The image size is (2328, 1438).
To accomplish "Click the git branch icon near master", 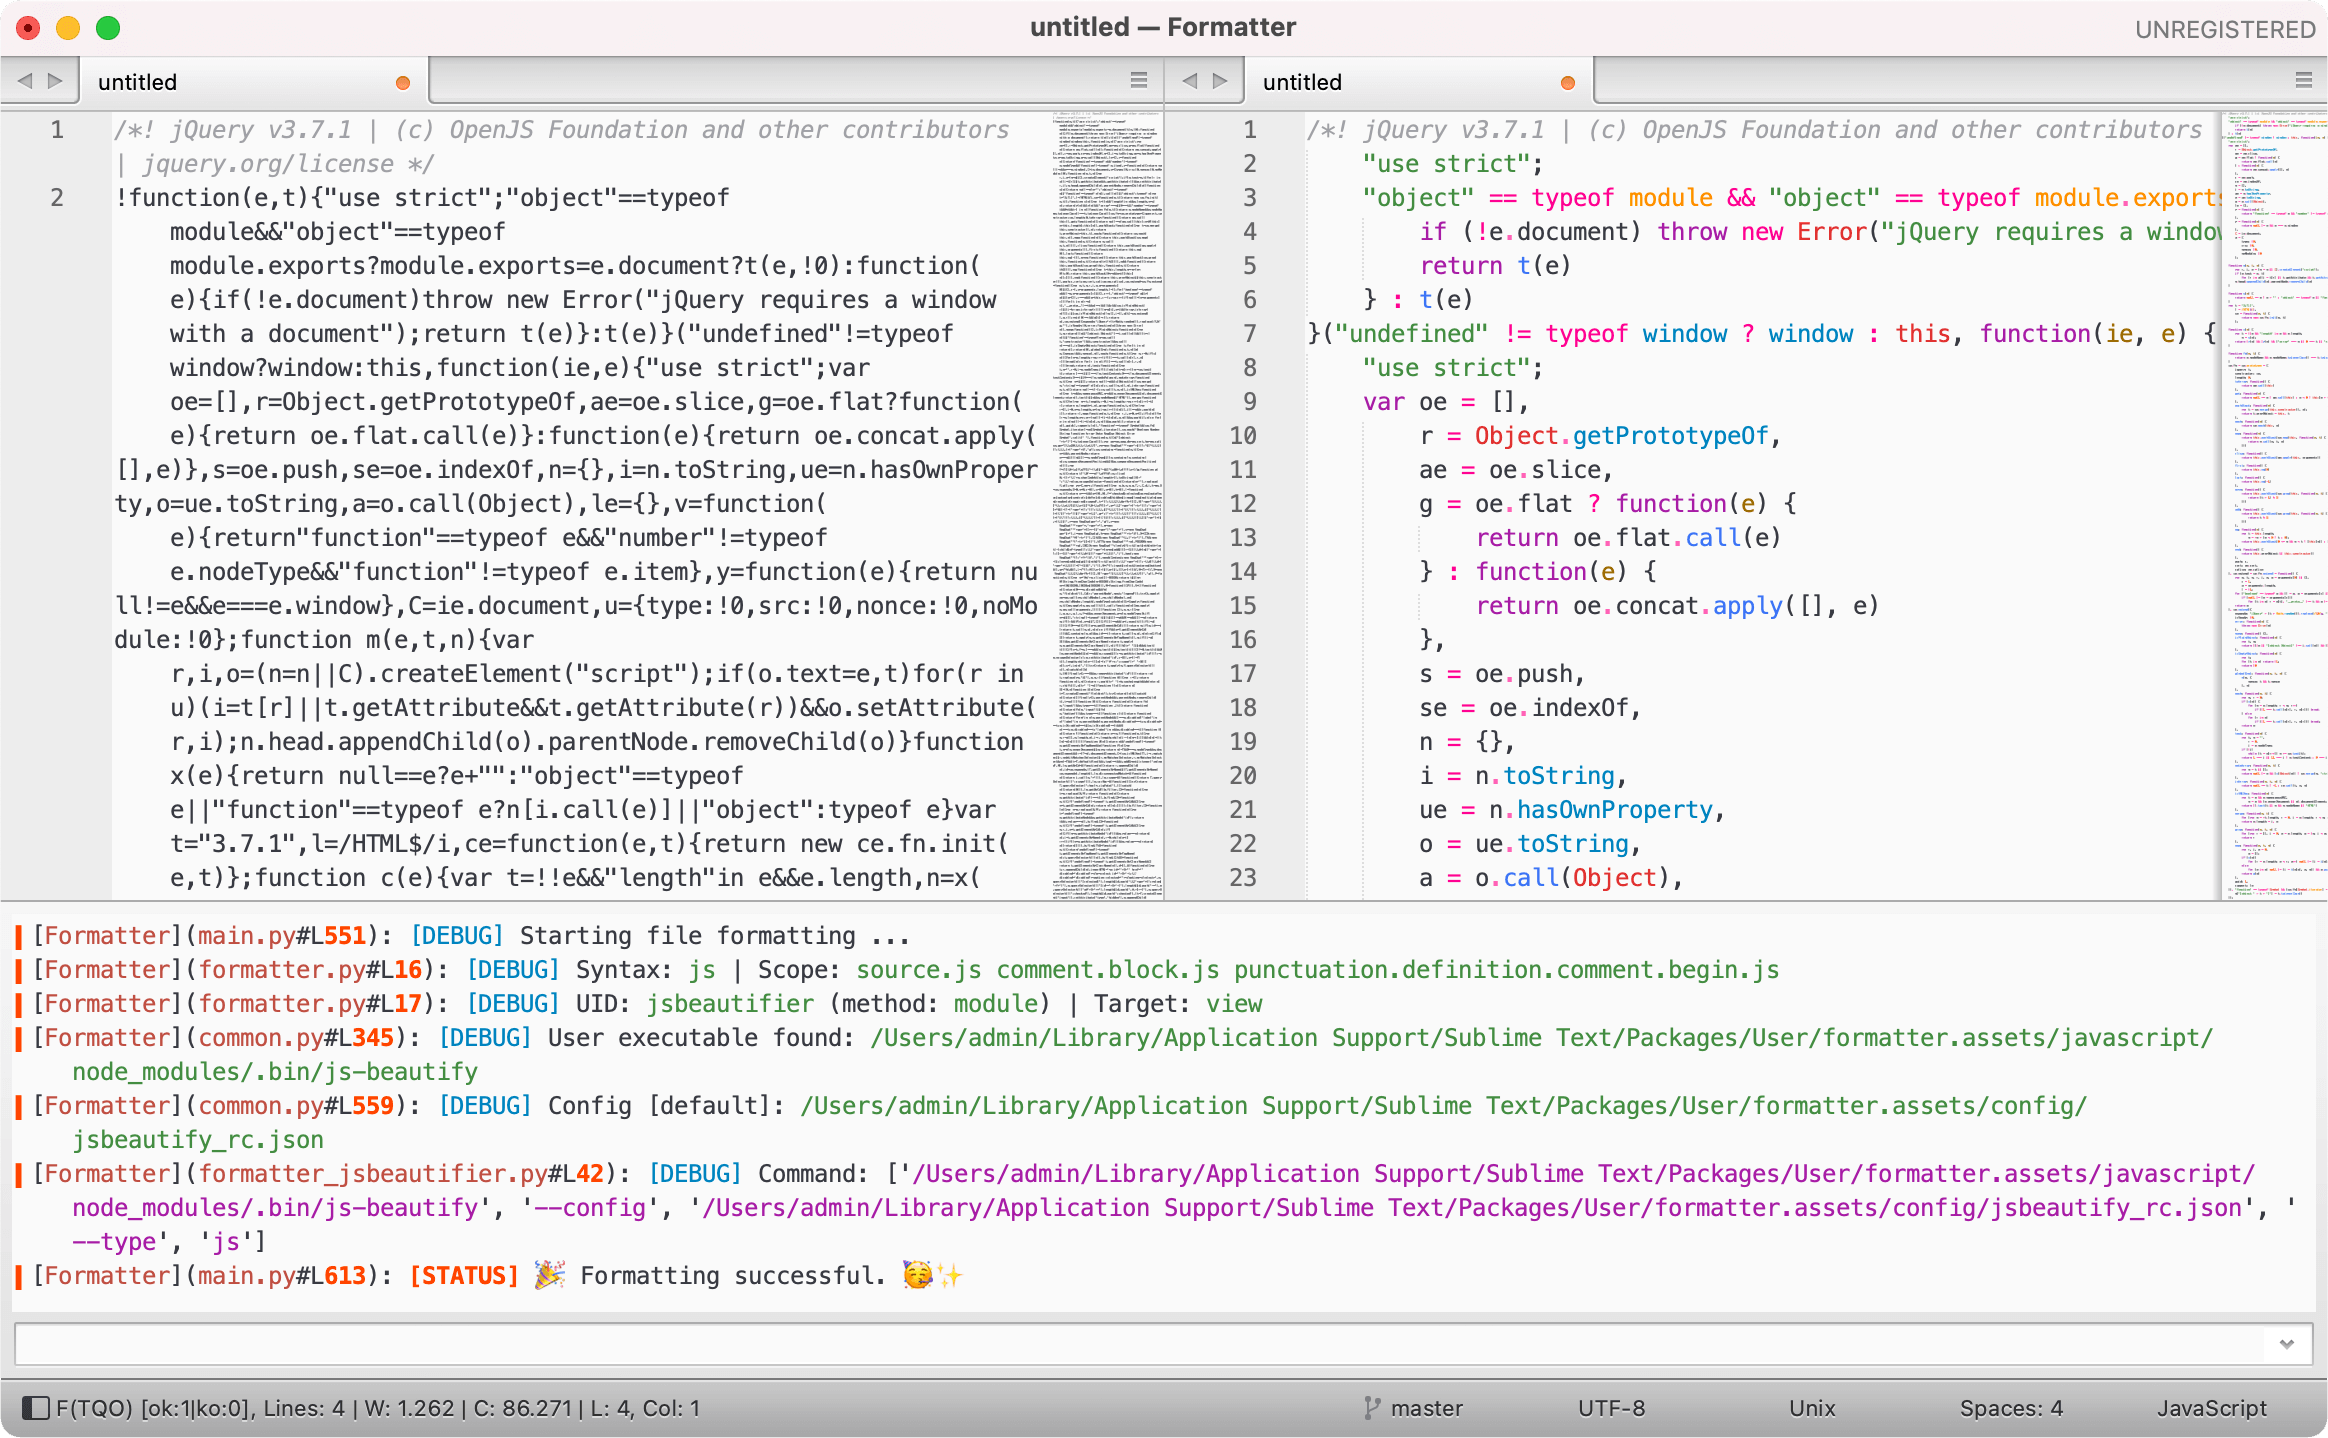I will coord(1372,1408).
